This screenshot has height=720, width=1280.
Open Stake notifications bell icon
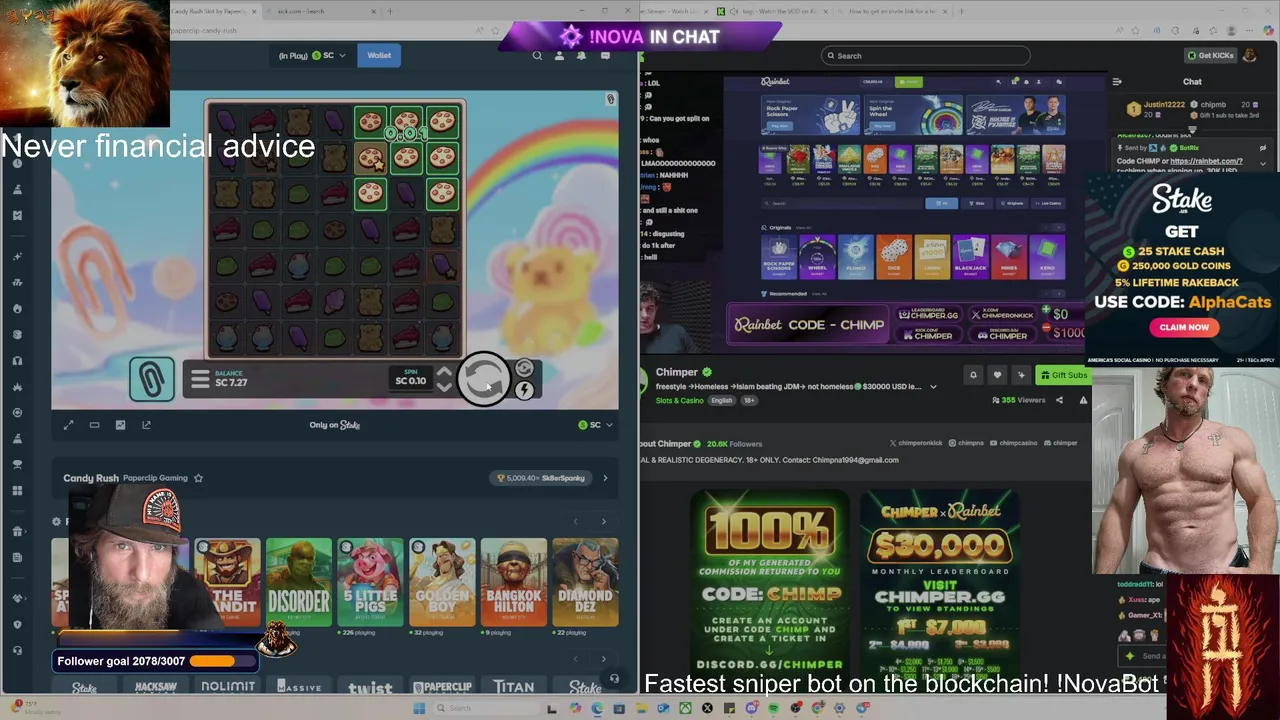click(x=582, y=56)
